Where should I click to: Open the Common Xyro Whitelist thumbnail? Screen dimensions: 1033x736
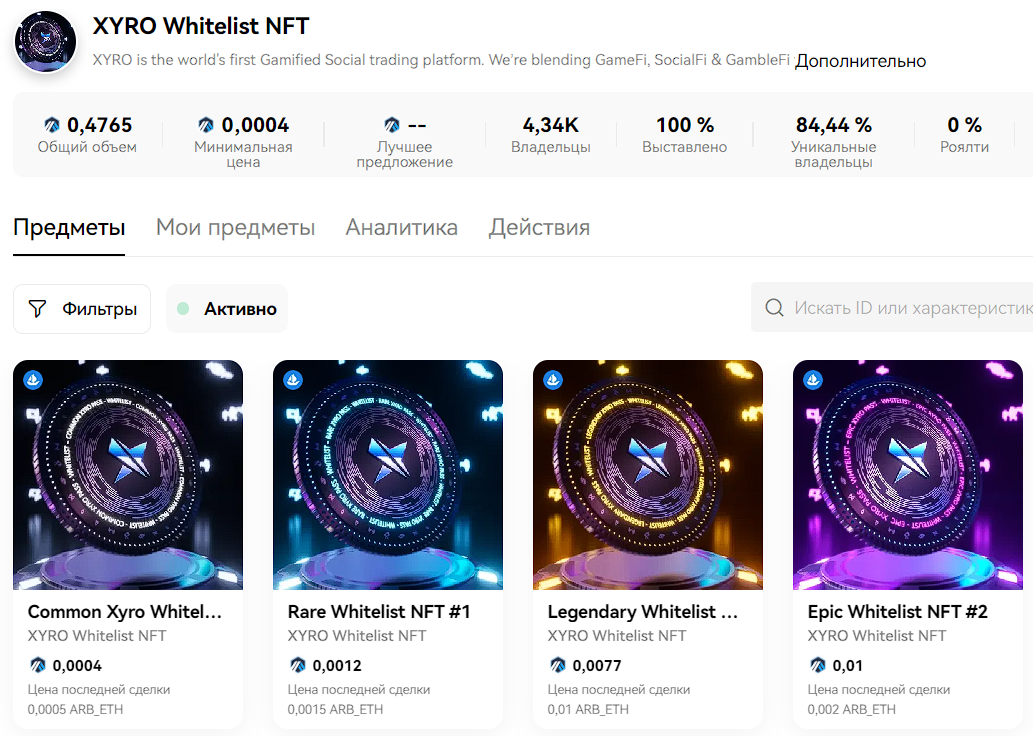(x=128, y=475)
